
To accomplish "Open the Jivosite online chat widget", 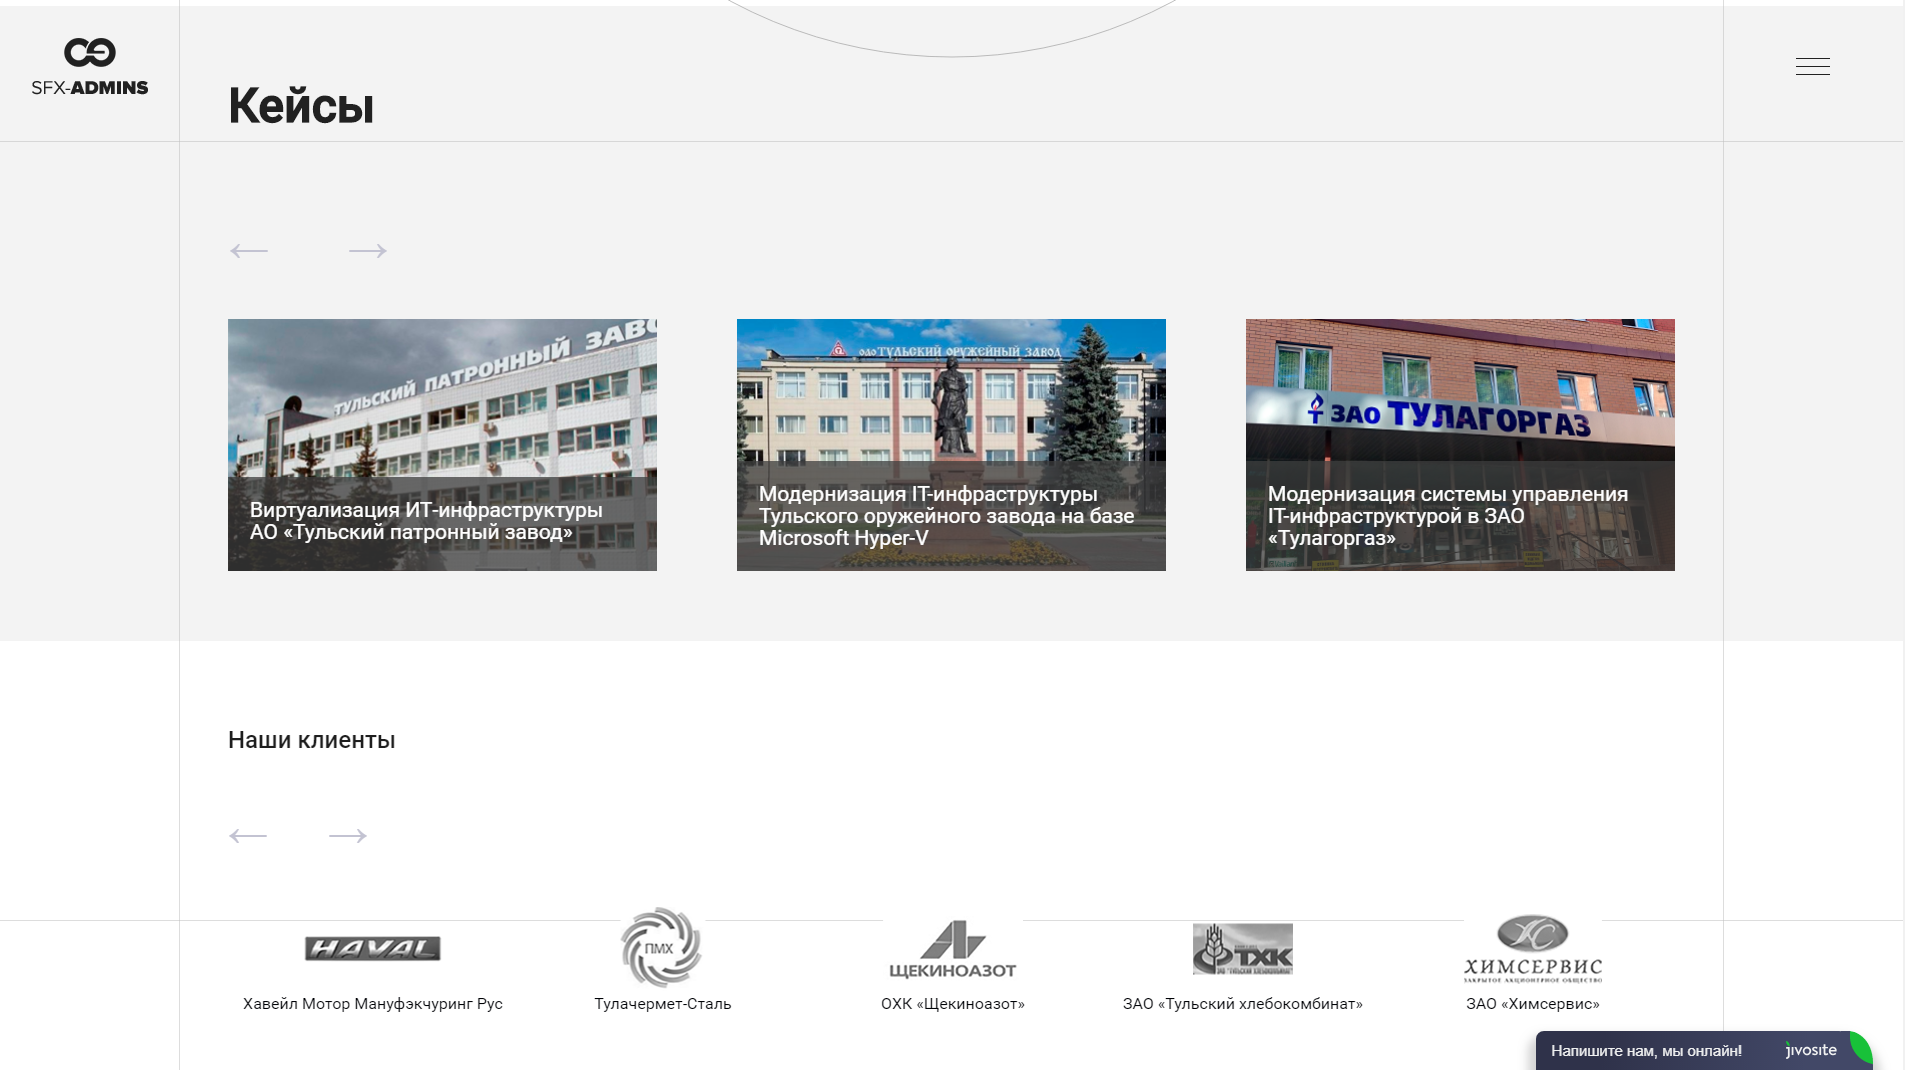I will tap(1704, 1050).
